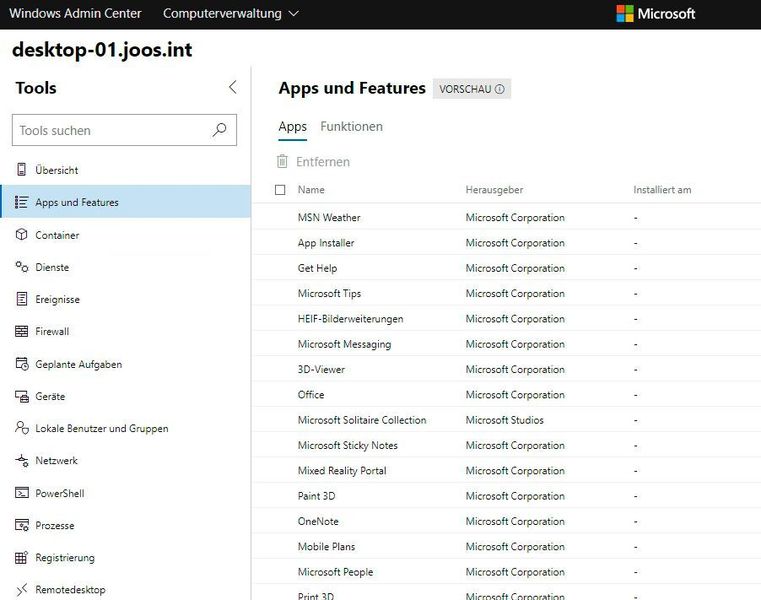Select Microsoft Messaging entry
This screenshot has height=600, width=761.
[x=507, y=344]
